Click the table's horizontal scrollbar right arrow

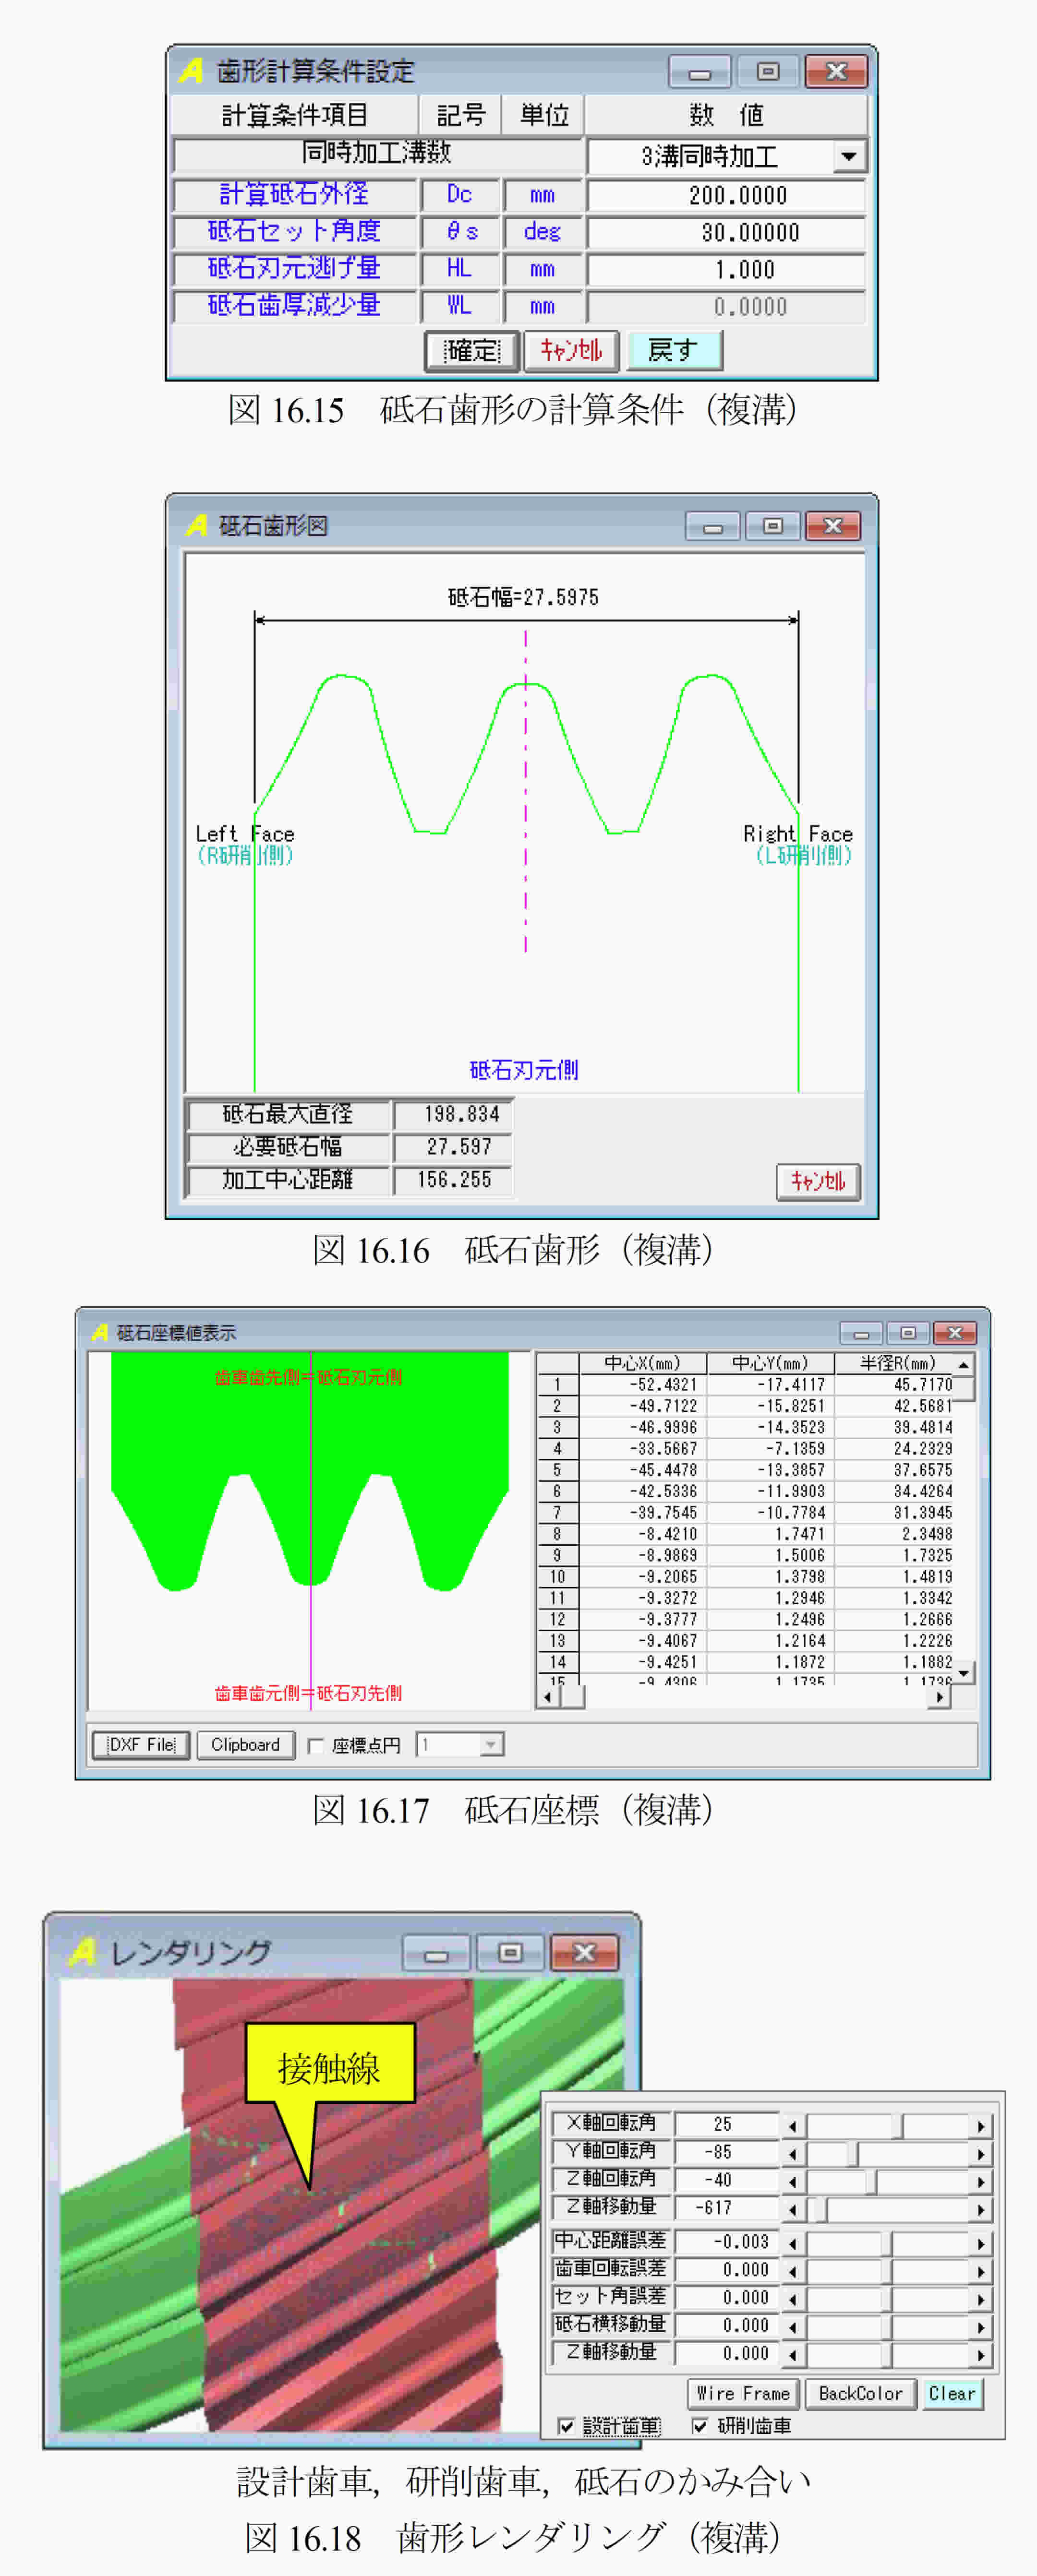tap(939, 1697)
